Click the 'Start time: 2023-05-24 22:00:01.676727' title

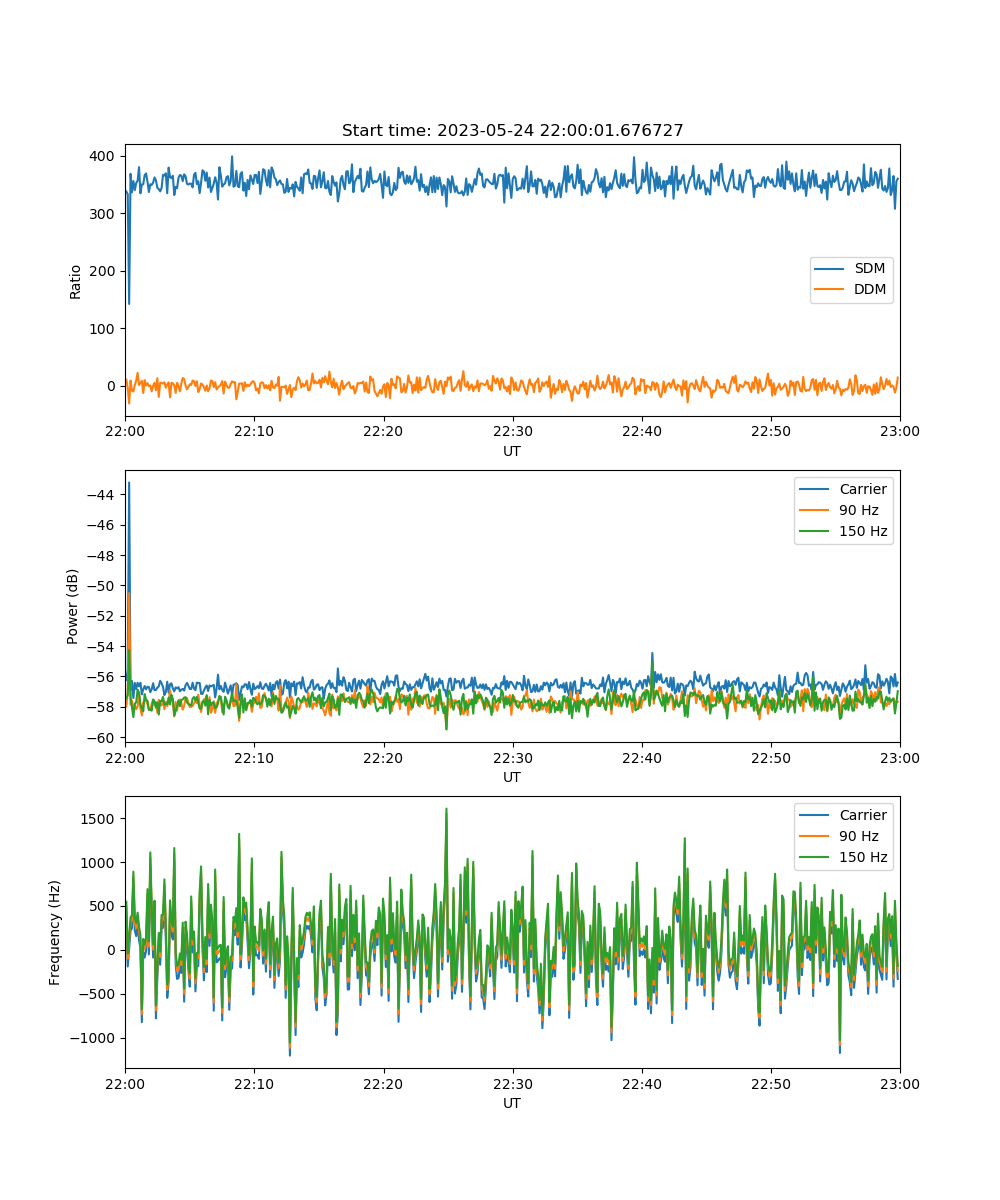(x=512, y=131)
